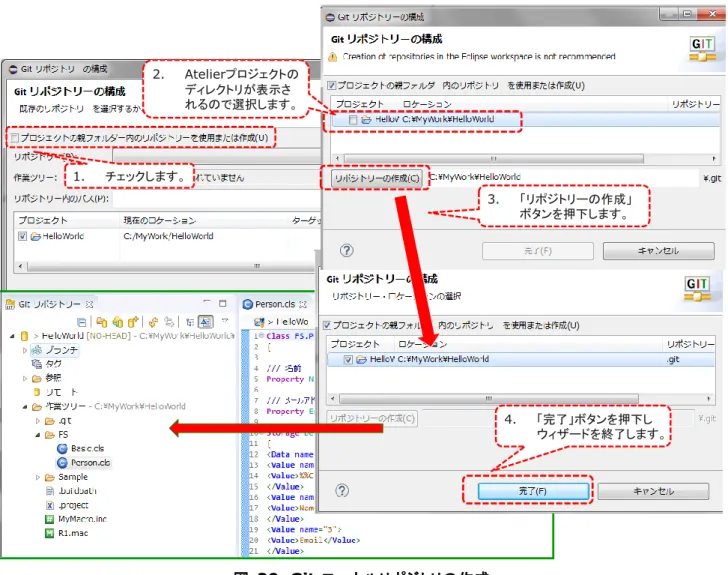Click right scroll arrow in upper right table
This screenshot has height=575, width=728.
click(x=714, y=158)
